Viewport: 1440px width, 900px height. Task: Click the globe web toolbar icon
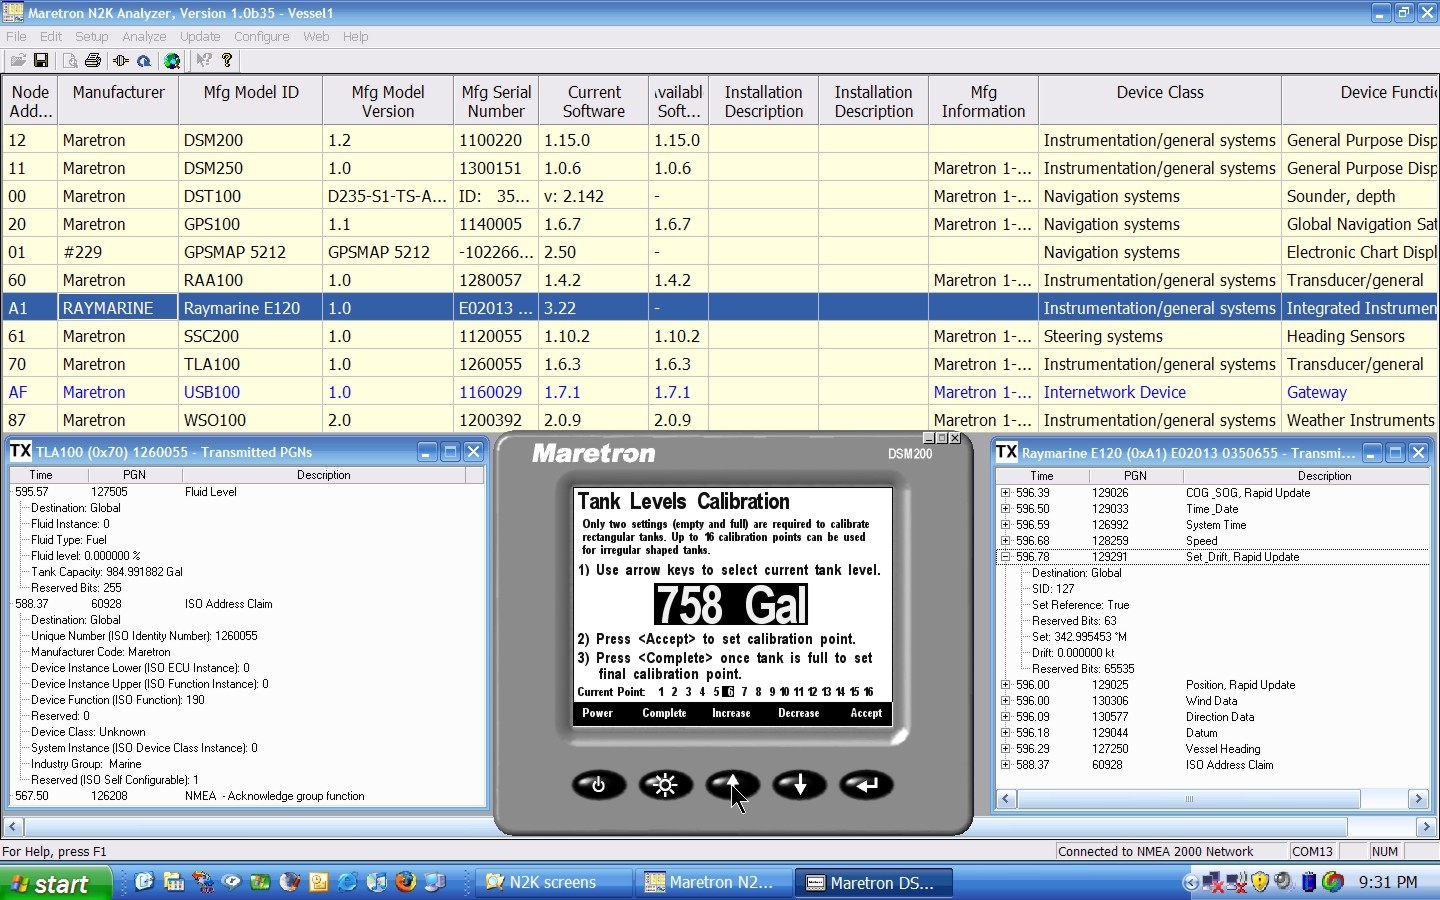point(172,60)
